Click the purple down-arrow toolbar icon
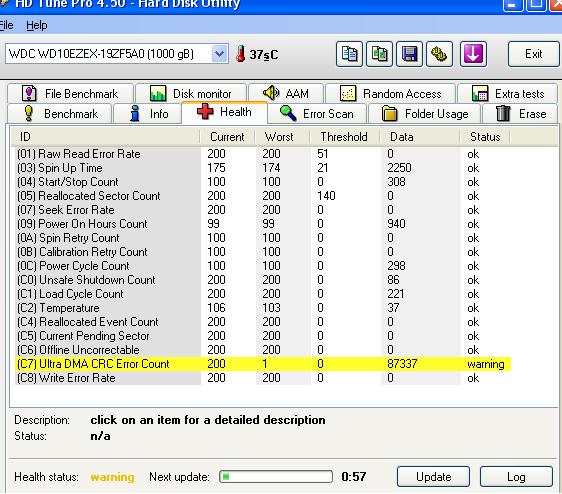 pos(473,54)
